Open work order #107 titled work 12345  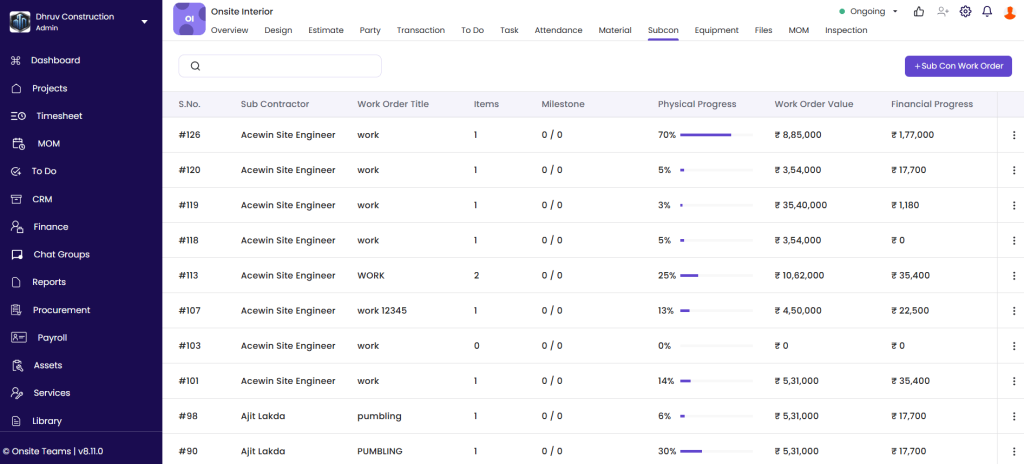[381, 310]
